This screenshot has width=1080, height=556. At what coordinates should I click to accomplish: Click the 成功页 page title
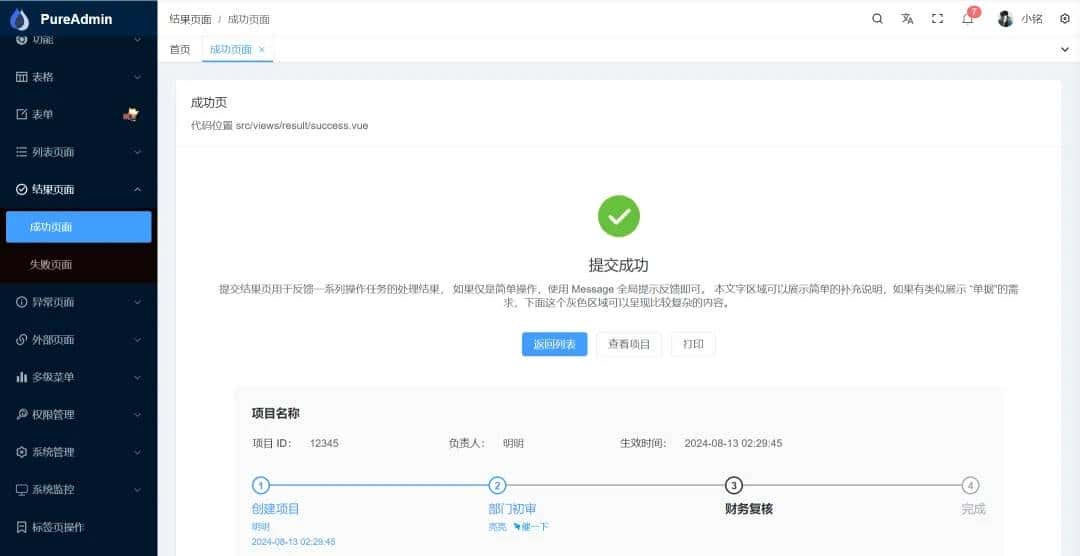tap(209, 103)
